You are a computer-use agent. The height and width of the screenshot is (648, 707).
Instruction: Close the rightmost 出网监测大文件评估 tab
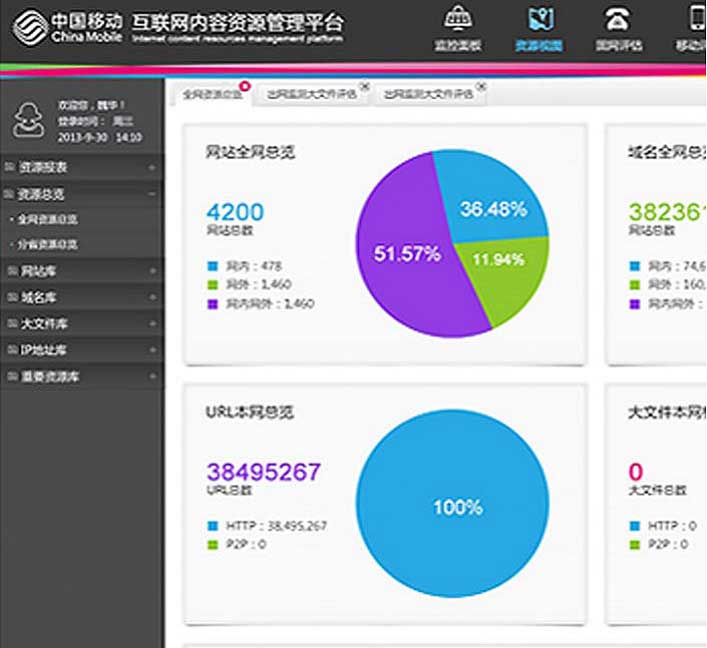tap(483, 87)
